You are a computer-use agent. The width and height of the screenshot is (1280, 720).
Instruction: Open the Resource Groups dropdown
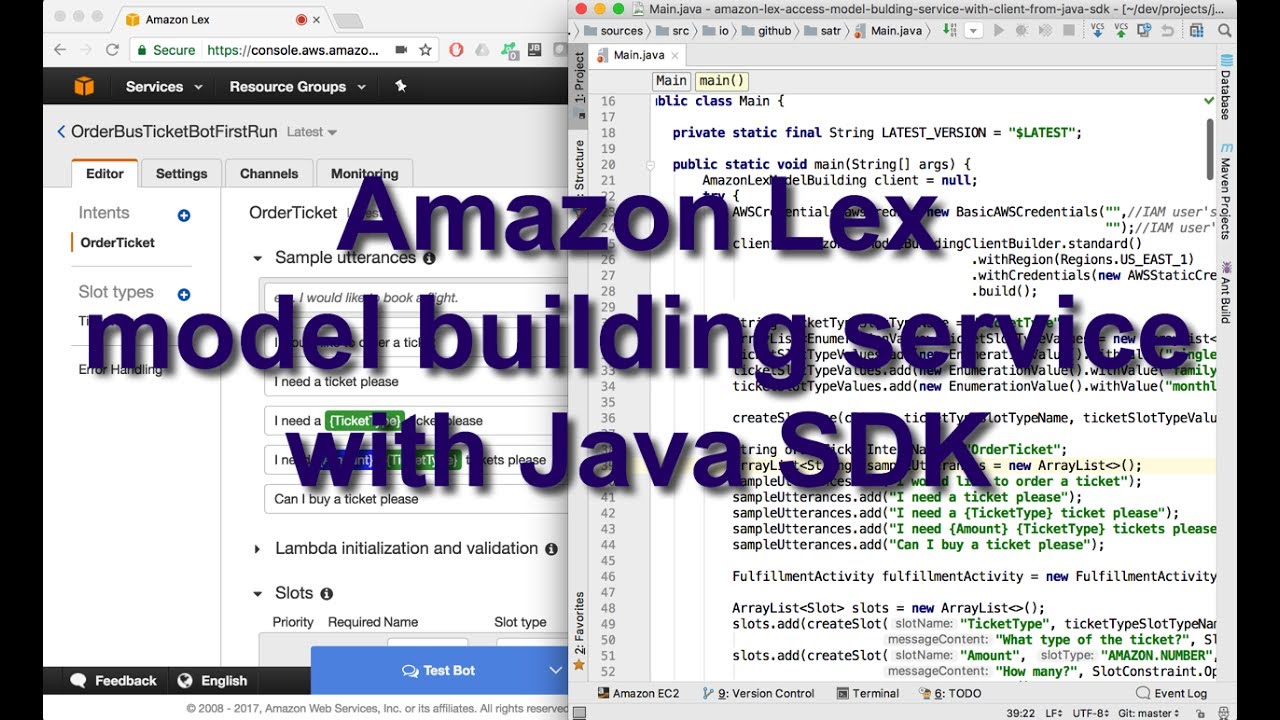point(296,86)
